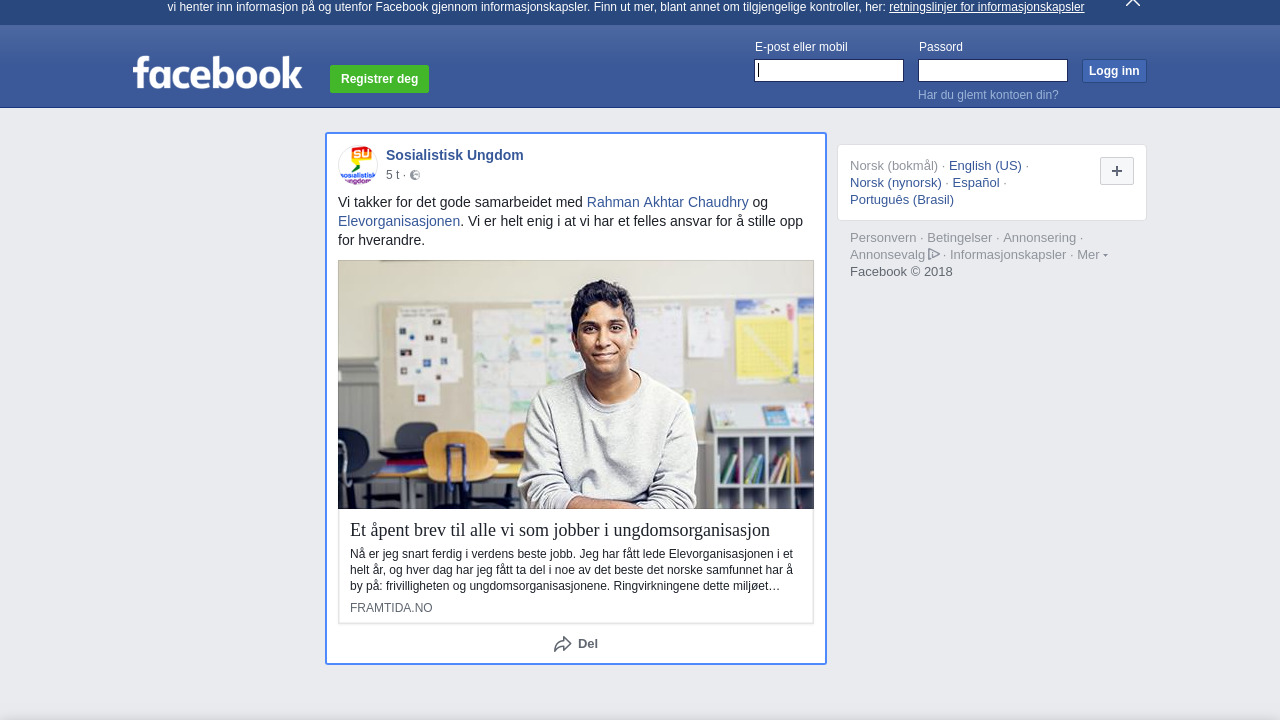Open Har du glemt kontoen din link
The width and height of the screenshot is (1280, 720).
tap(988, 95)
